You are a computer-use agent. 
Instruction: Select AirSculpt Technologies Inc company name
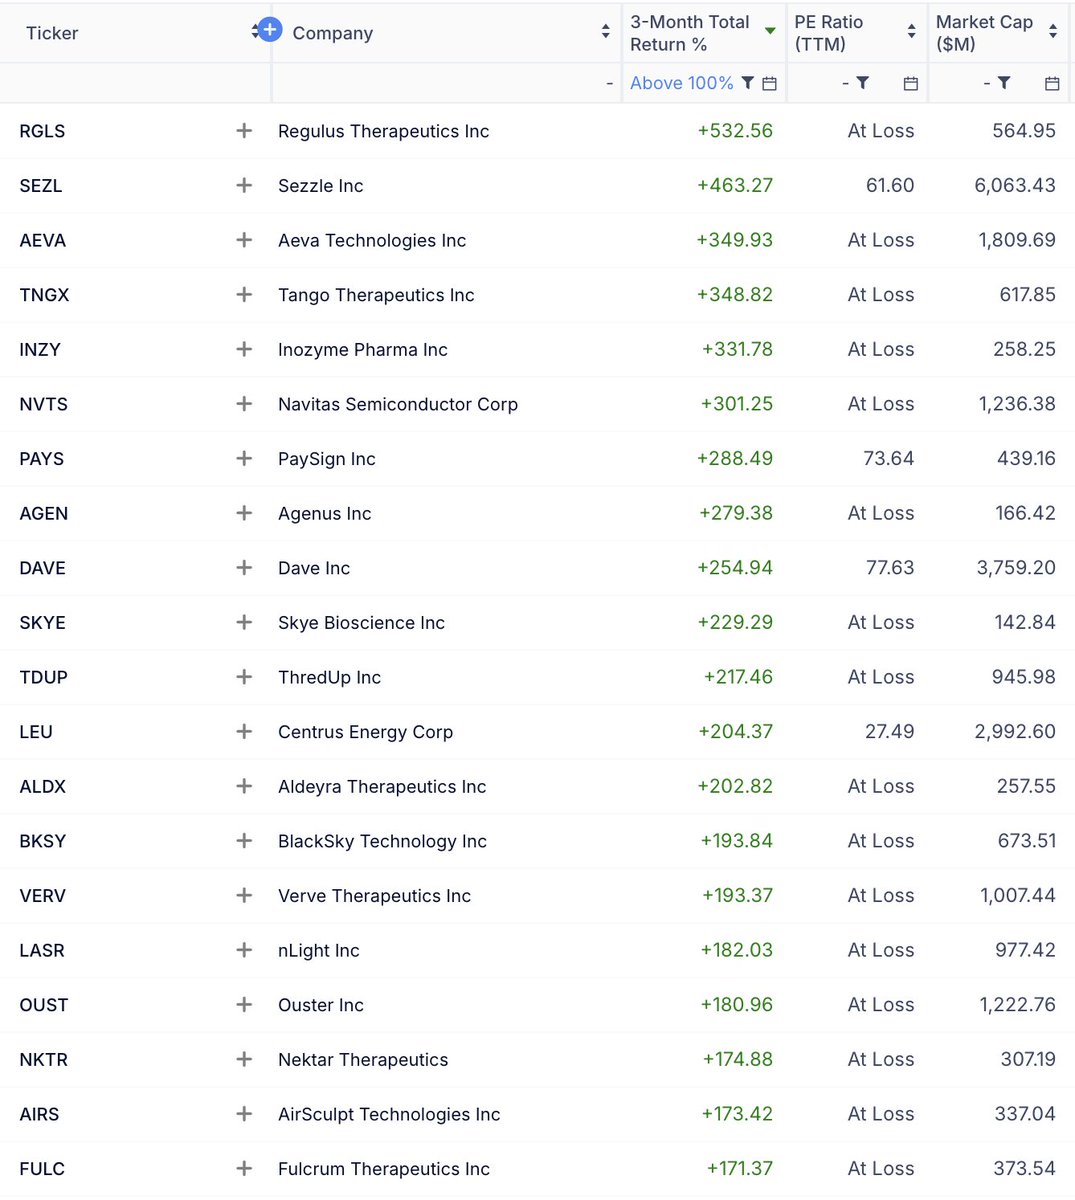click(x=389, y=1114)
